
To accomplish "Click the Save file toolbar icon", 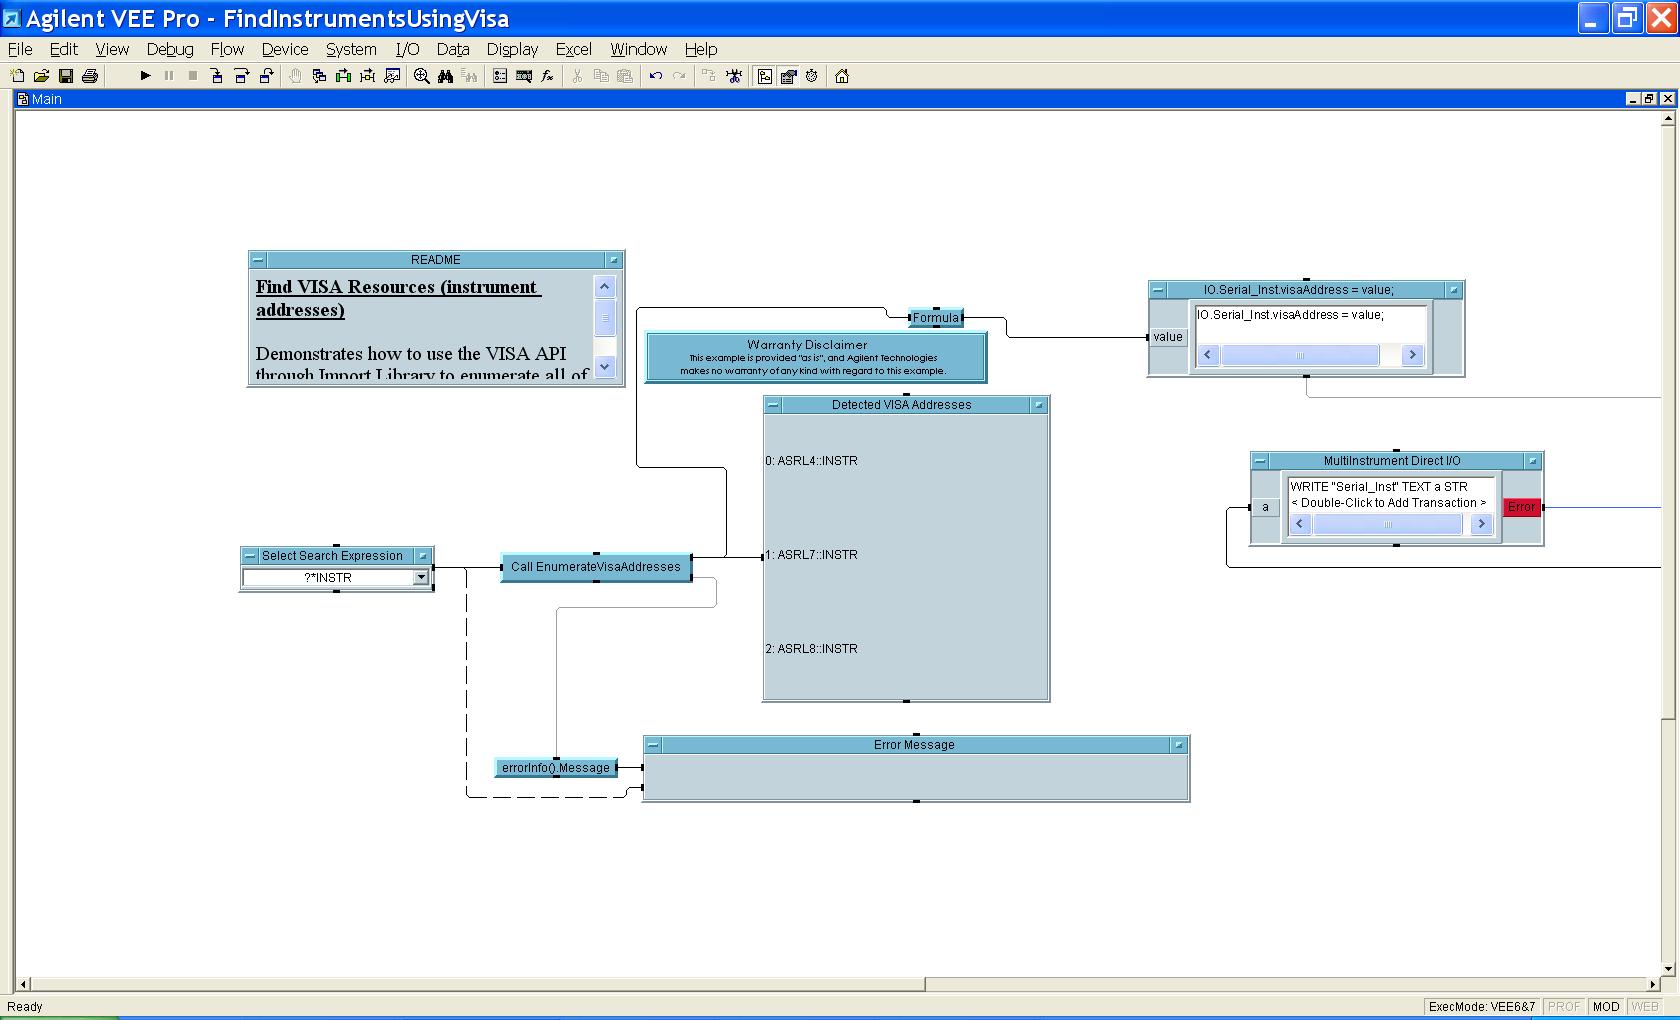I will coord(66,76).
